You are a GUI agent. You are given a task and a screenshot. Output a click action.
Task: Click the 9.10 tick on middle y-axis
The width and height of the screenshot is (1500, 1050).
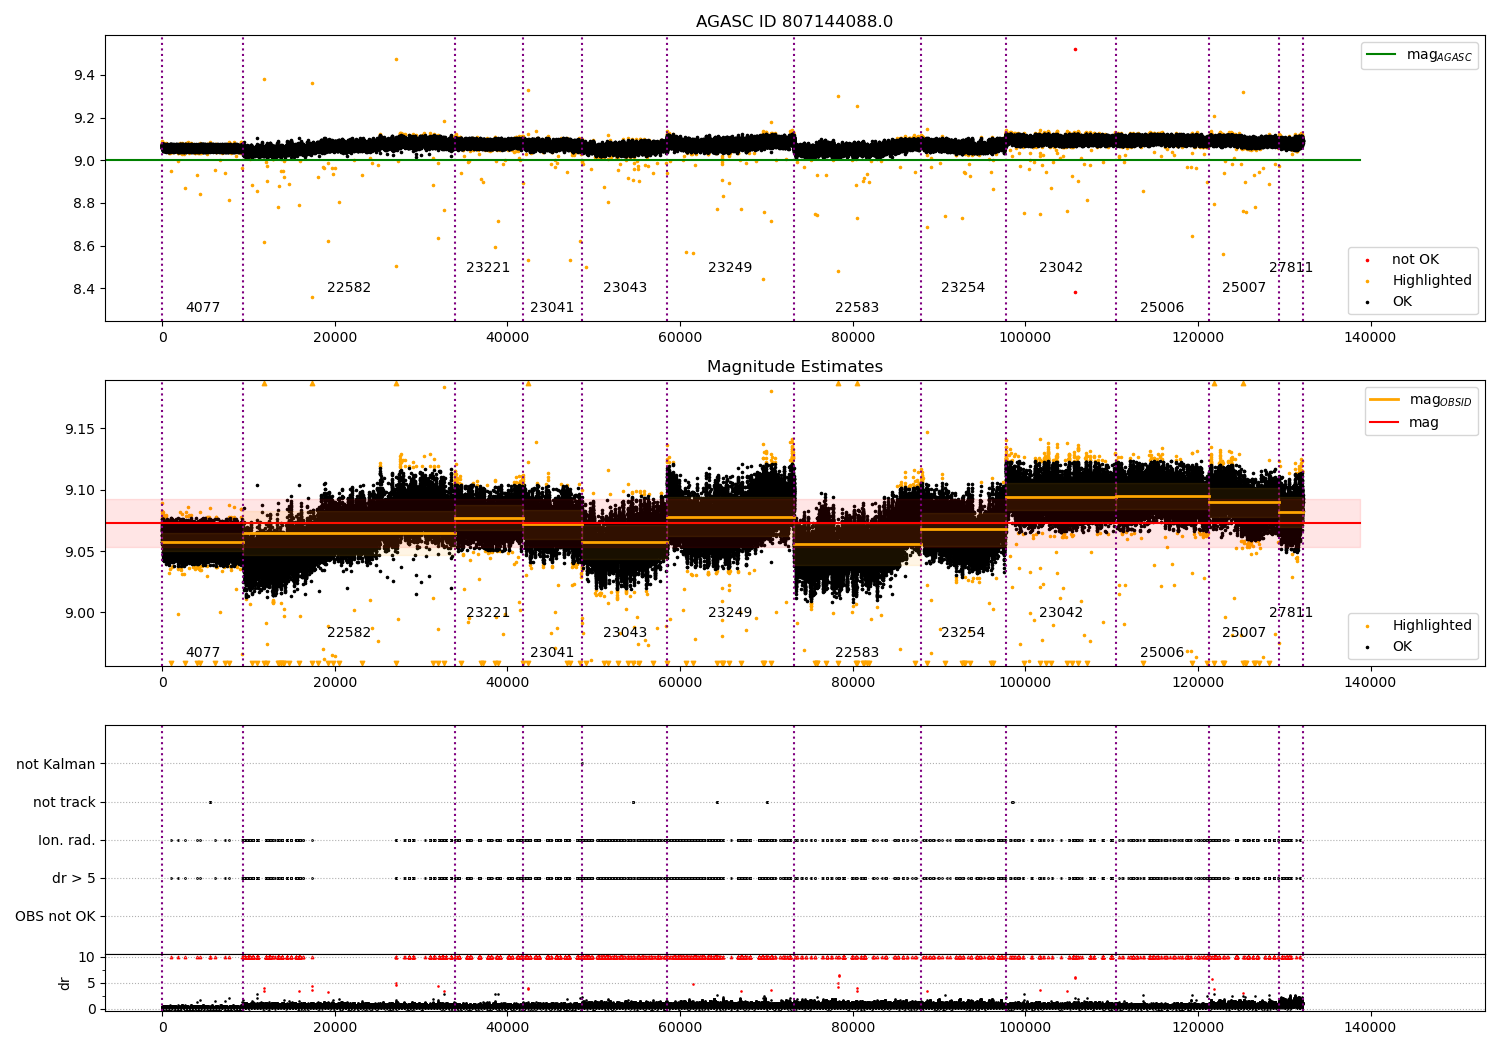[x=80, y=490]
